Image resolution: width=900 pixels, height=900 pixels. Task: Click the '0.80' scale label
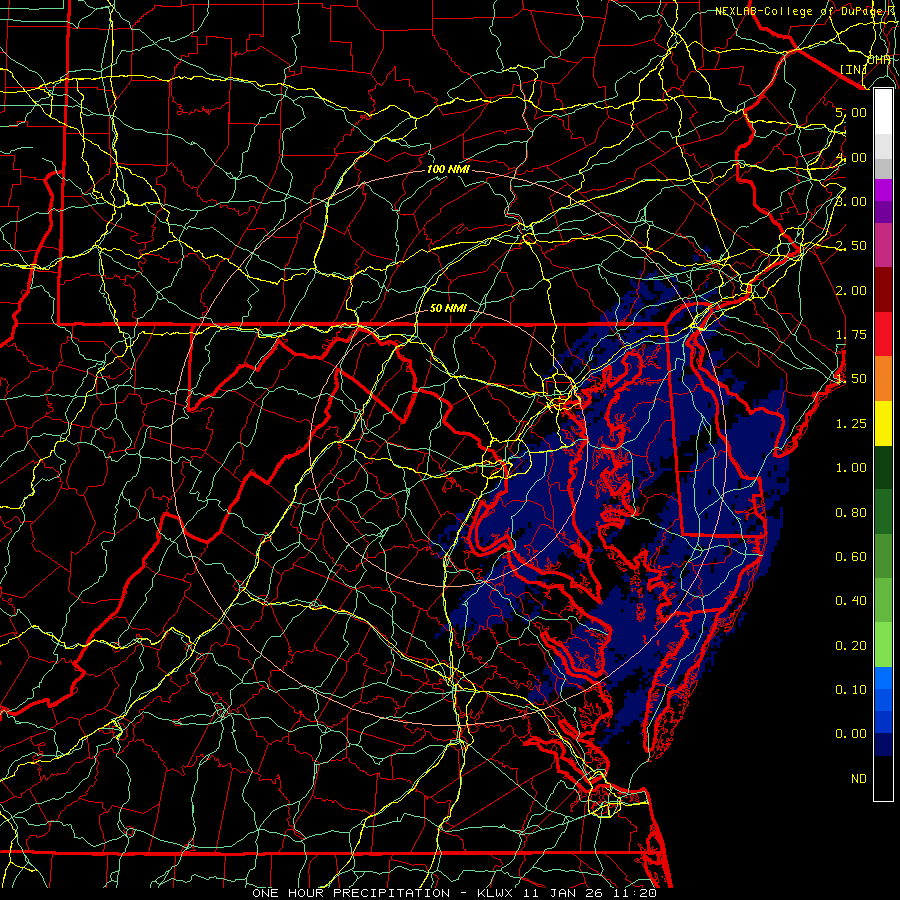tap(851, 513)
